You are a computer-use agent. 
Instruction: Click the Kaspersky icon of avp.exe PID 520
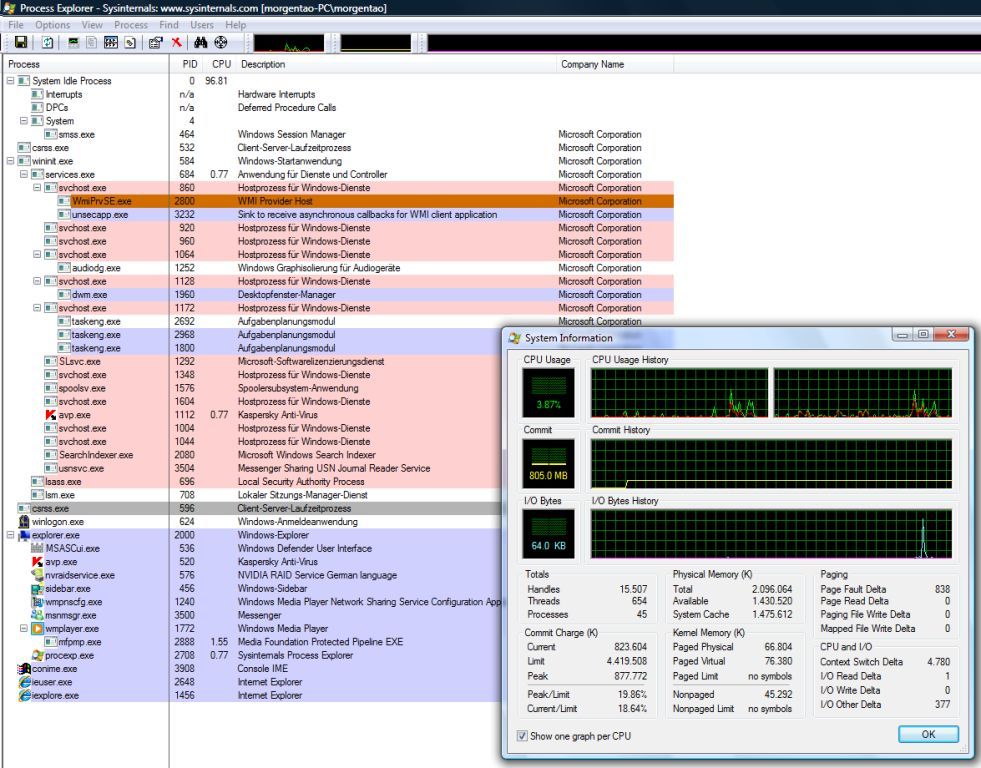38,562
